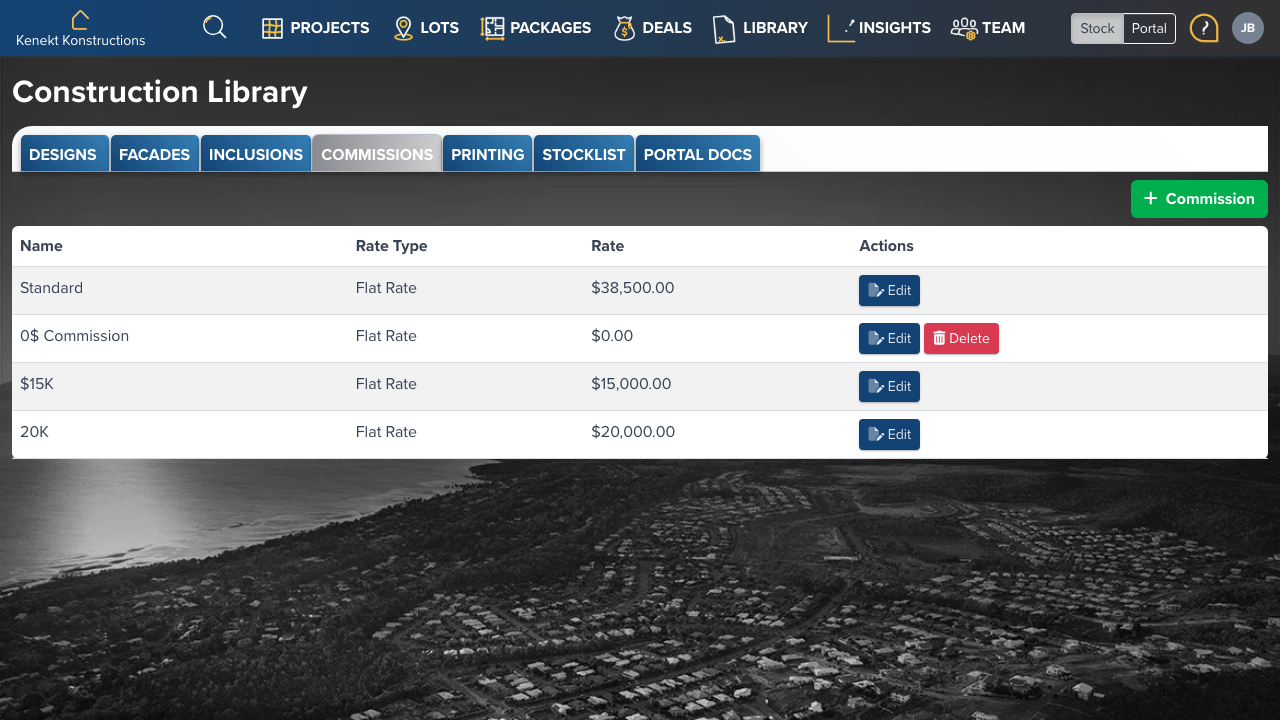The width and height of the screenshot is (1280, 720).
Task: Open the PACKAGES menu
Action: [551, 28]
